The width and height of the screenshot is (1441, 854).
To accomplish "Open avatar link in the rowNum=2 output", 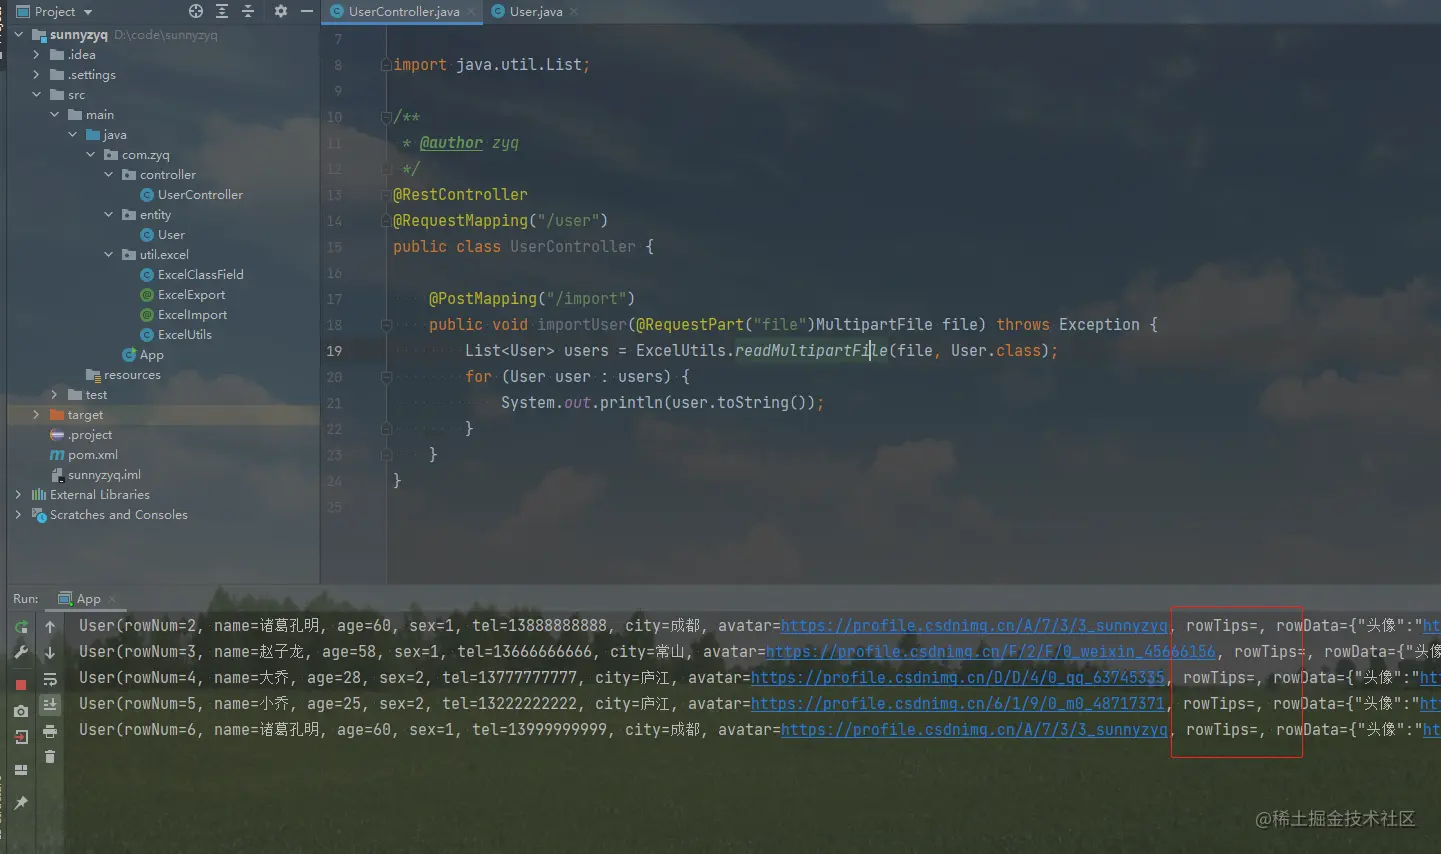I will point(974,626).
